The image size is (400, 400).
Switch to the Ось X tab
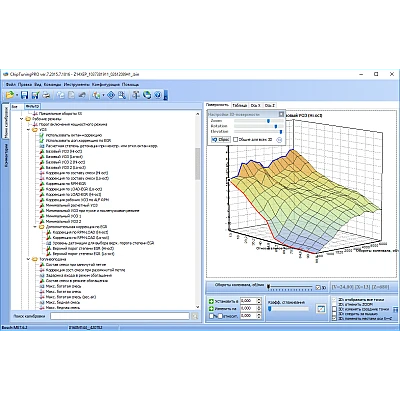pos(255,105)
